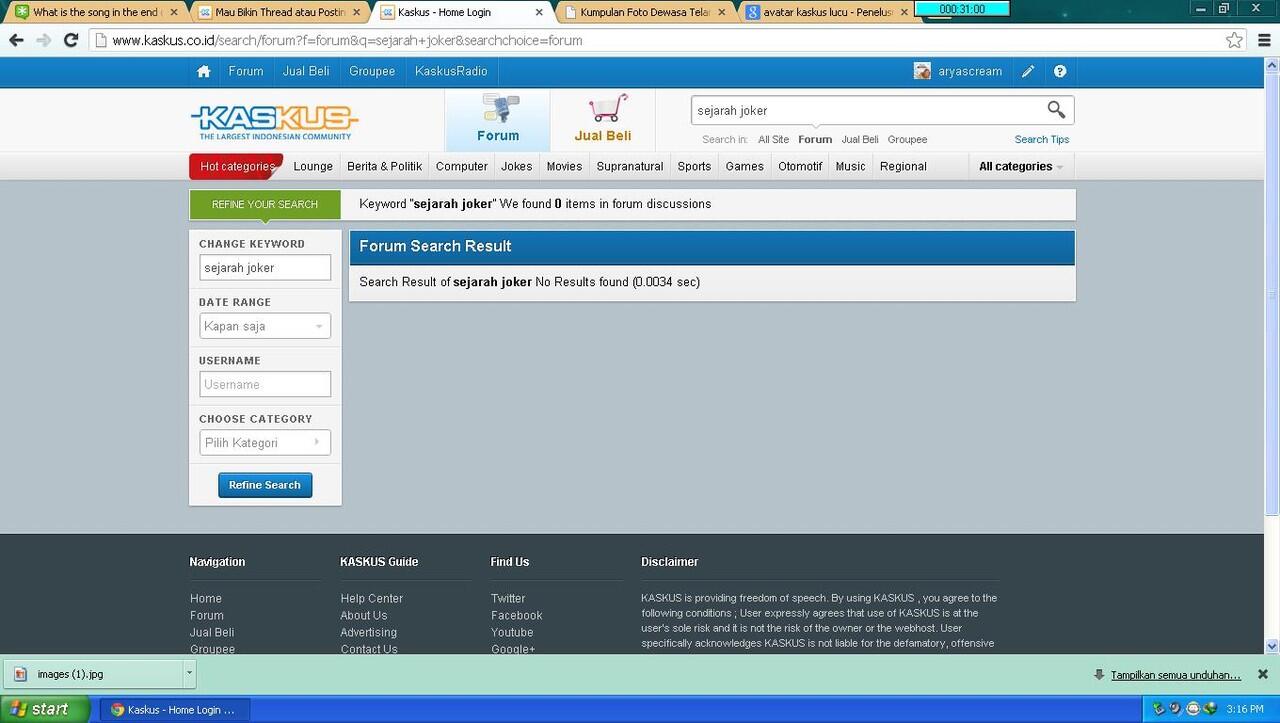Switch to 'Mau Bikin Thread' tab

click(x=278, y=13)
